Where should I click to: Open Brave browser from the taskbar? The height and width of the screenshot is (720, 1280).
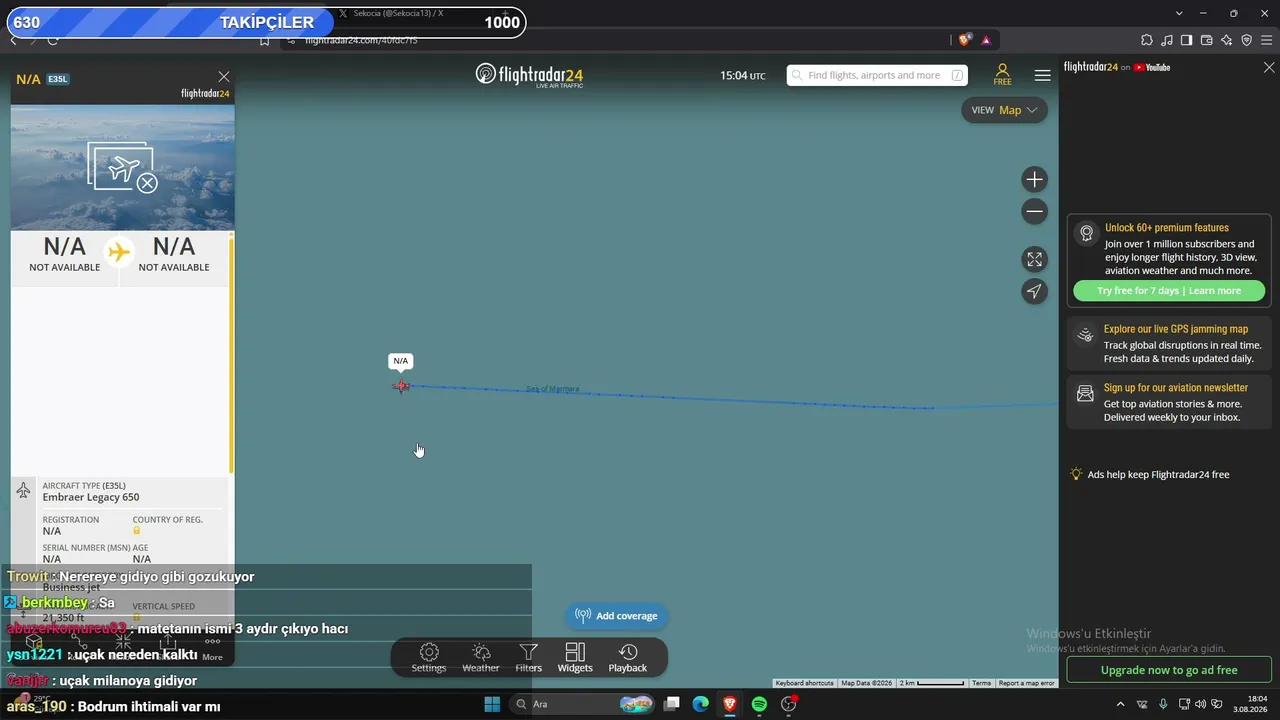pos(730,704)
